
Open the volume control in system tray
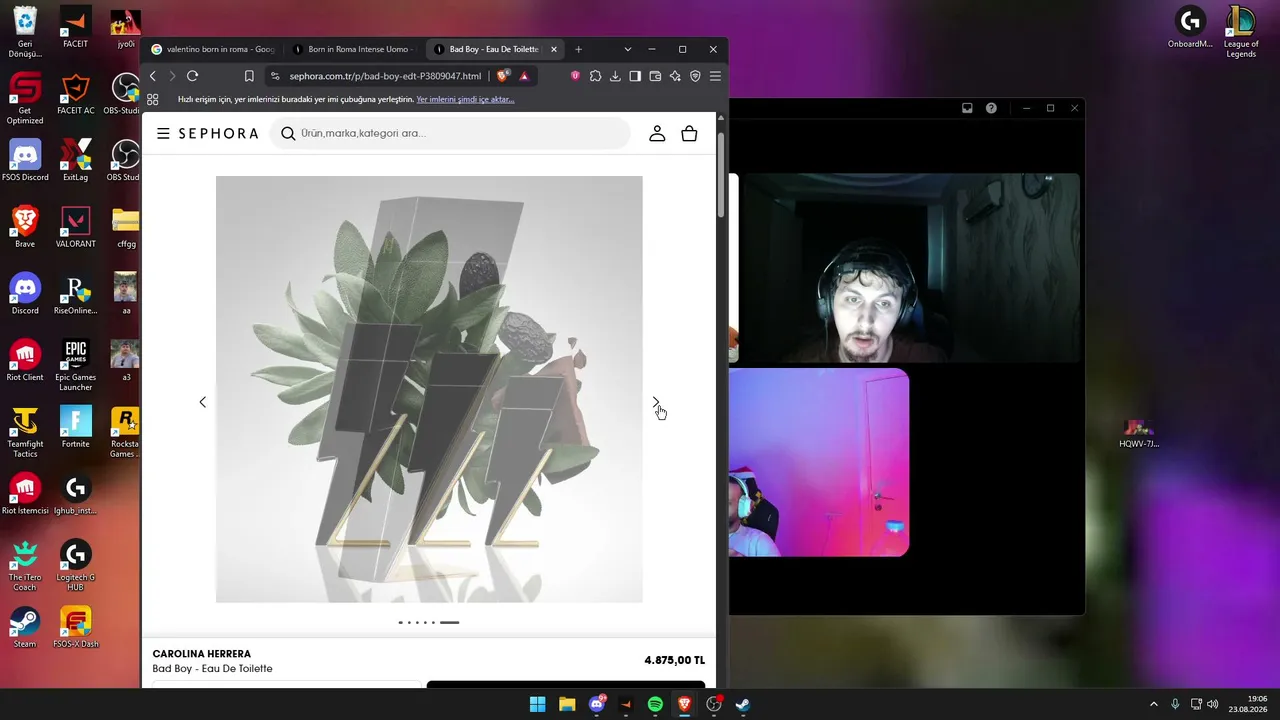pos(1213,704)
